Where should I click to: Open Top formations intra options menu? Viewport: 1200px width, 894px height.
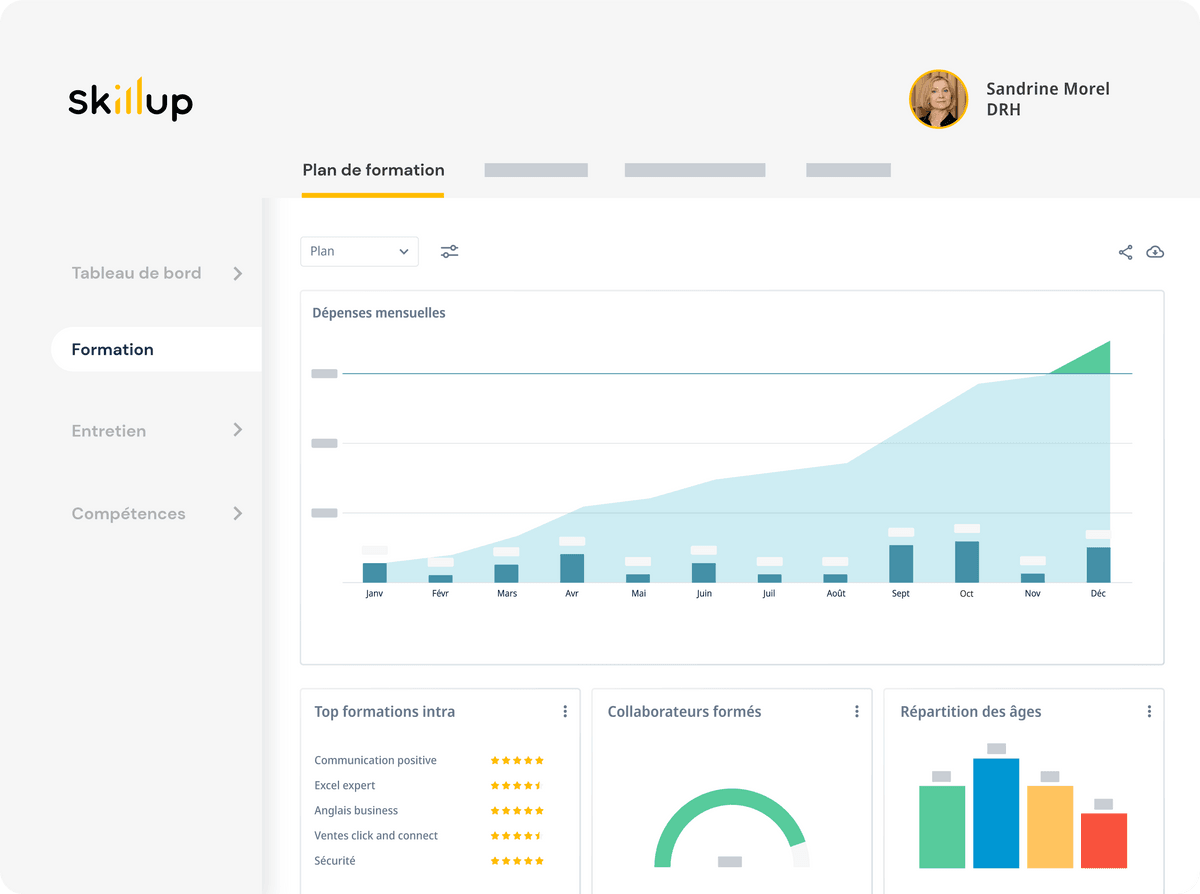(565, 712)
